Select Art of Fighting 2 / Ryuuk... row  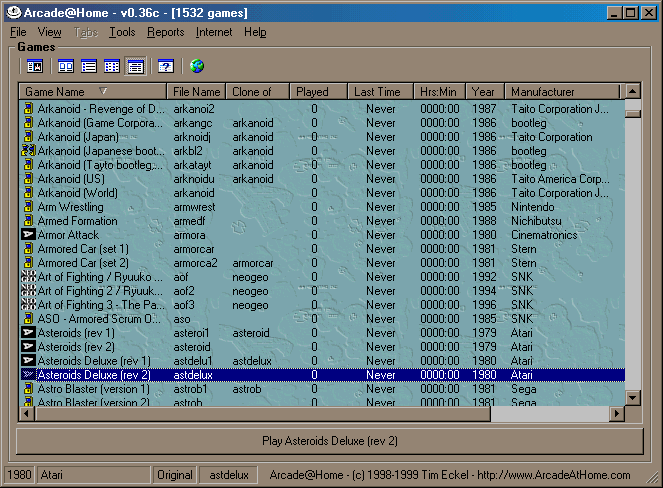point(322,291)
